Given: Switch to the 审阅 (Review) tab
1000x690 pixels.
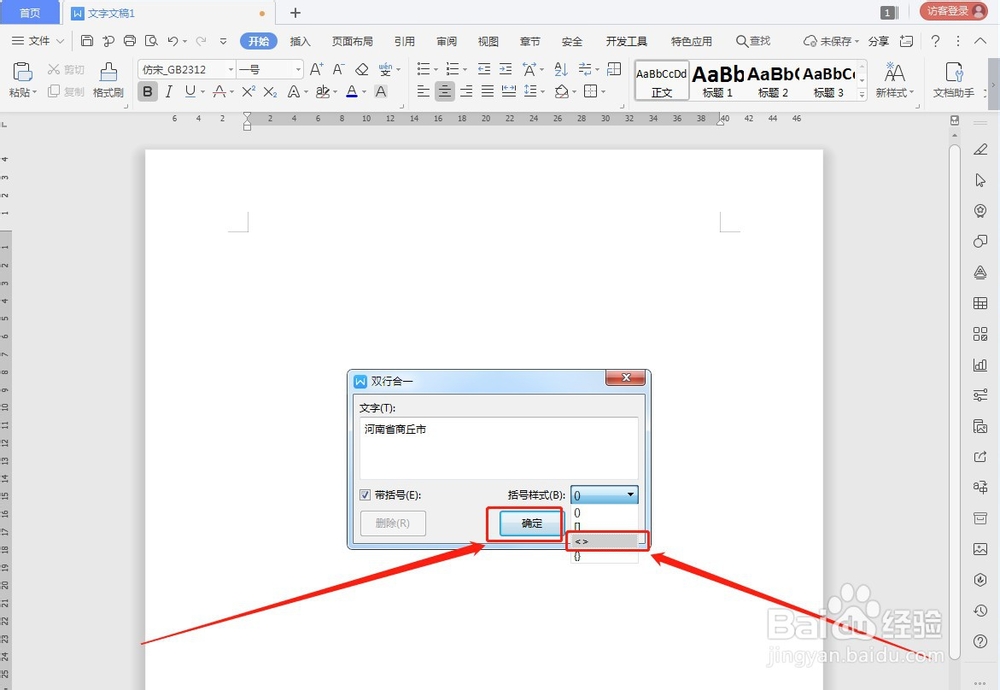Looking at the screenshot, I should click(446, 41).
